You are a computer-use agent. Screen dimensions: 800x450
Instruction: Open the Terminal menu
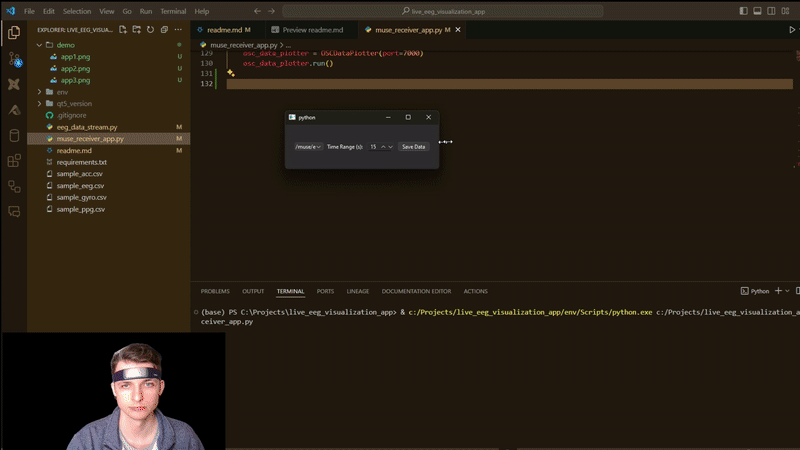pos(174,10)
